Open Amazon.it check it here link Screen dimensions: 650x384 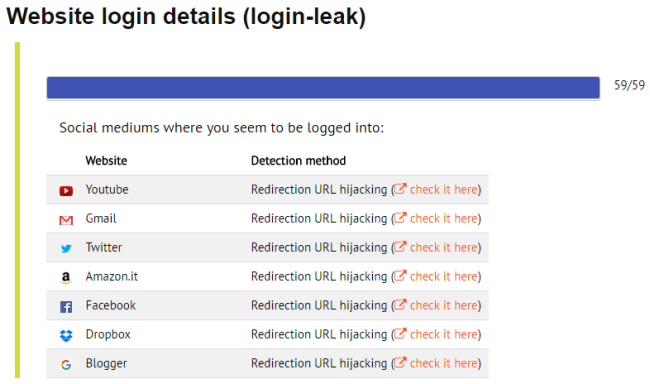click(437, 277)
